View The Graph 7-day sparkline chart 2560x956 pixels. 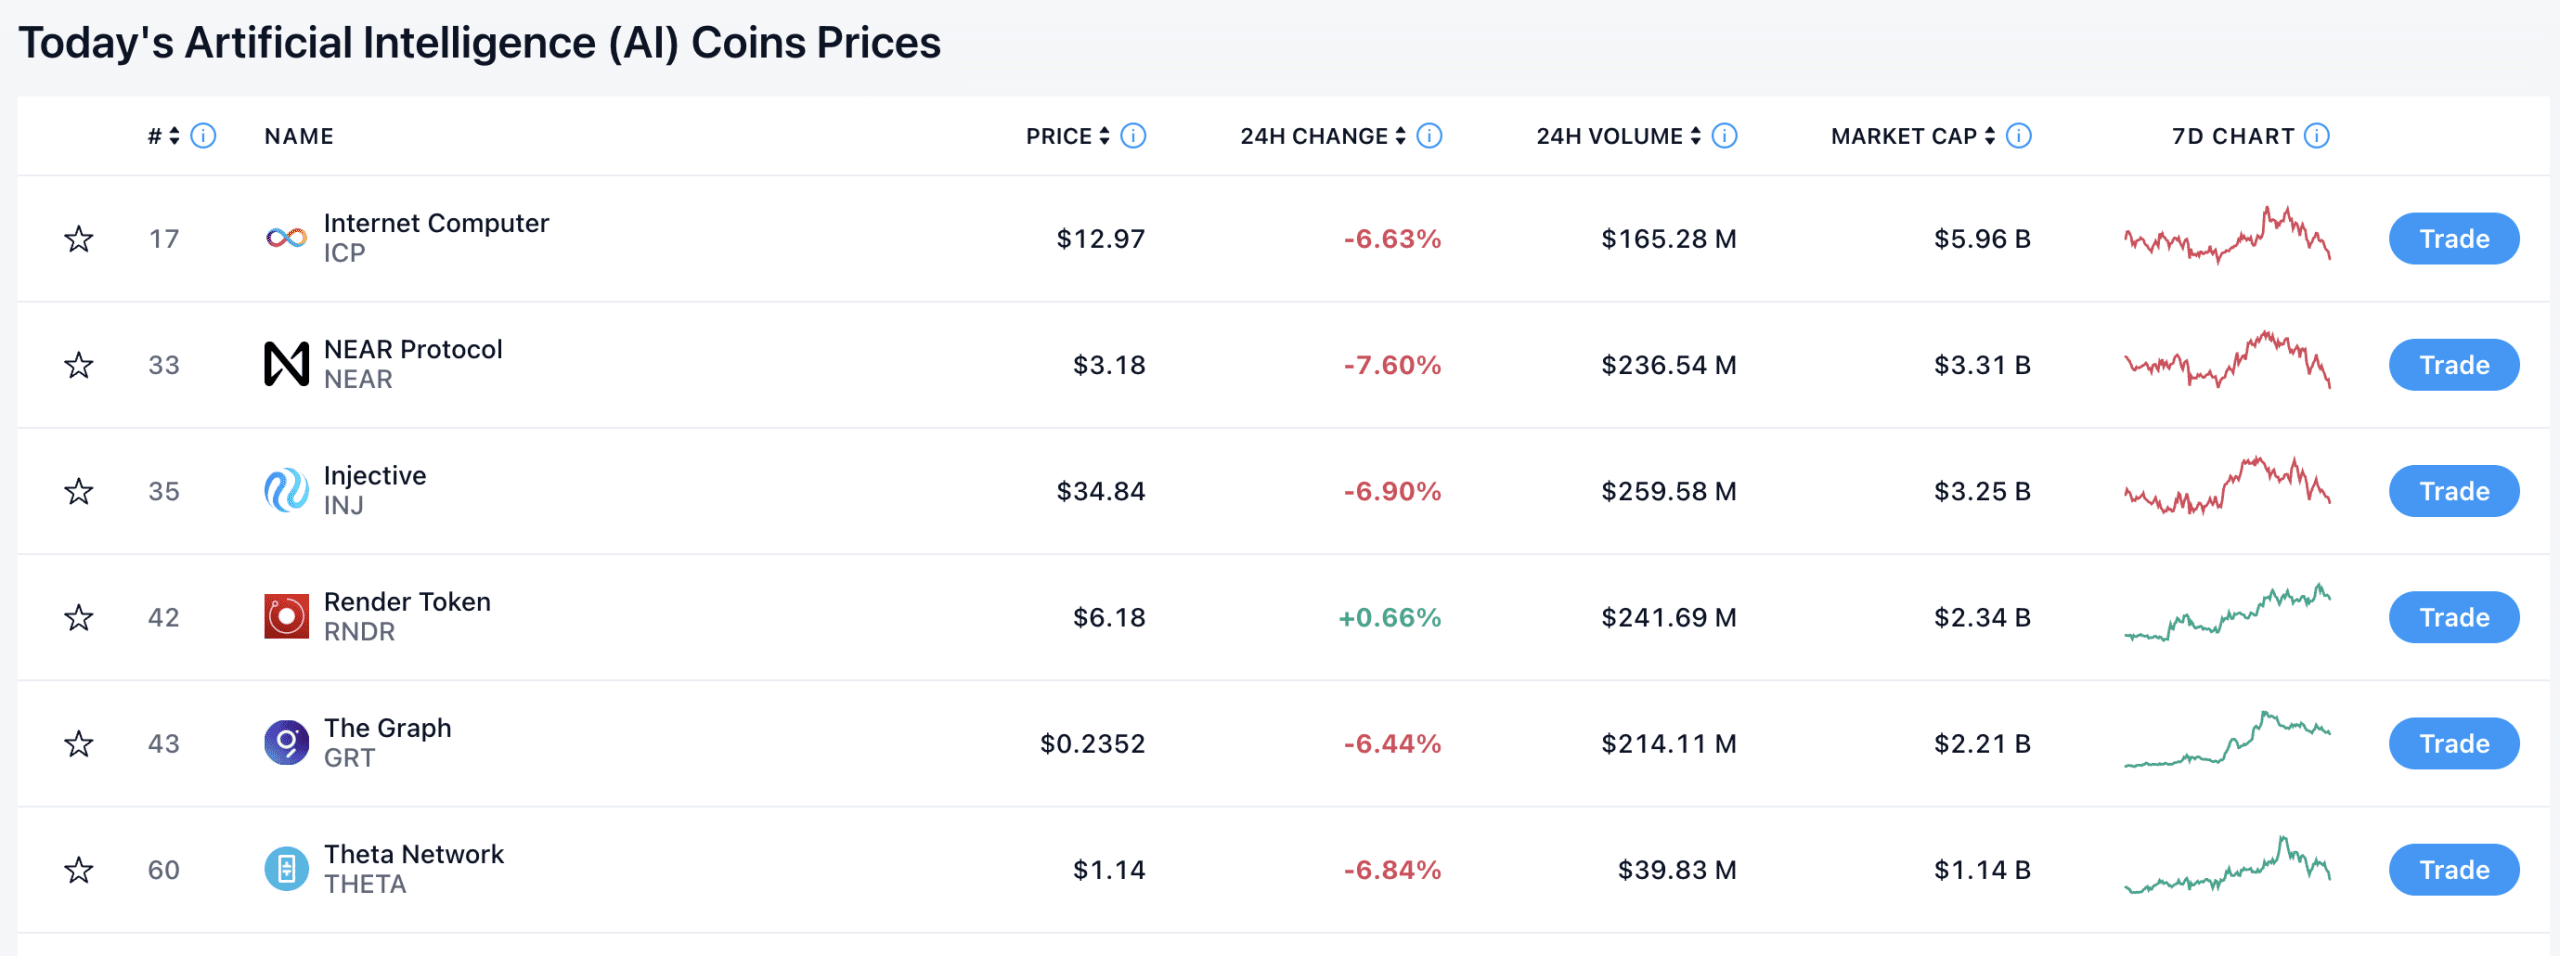(2227, 739)
